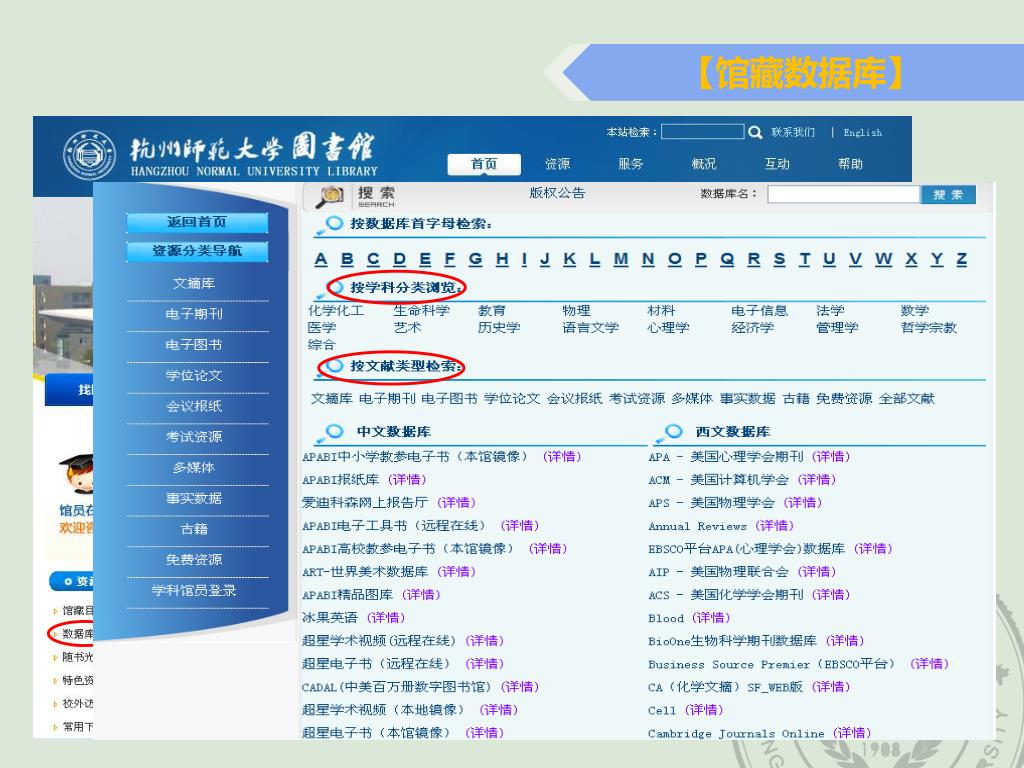Select 电子期刊 in the sidebar
This screenshot has height=768, width=1024.
[194, 314]
